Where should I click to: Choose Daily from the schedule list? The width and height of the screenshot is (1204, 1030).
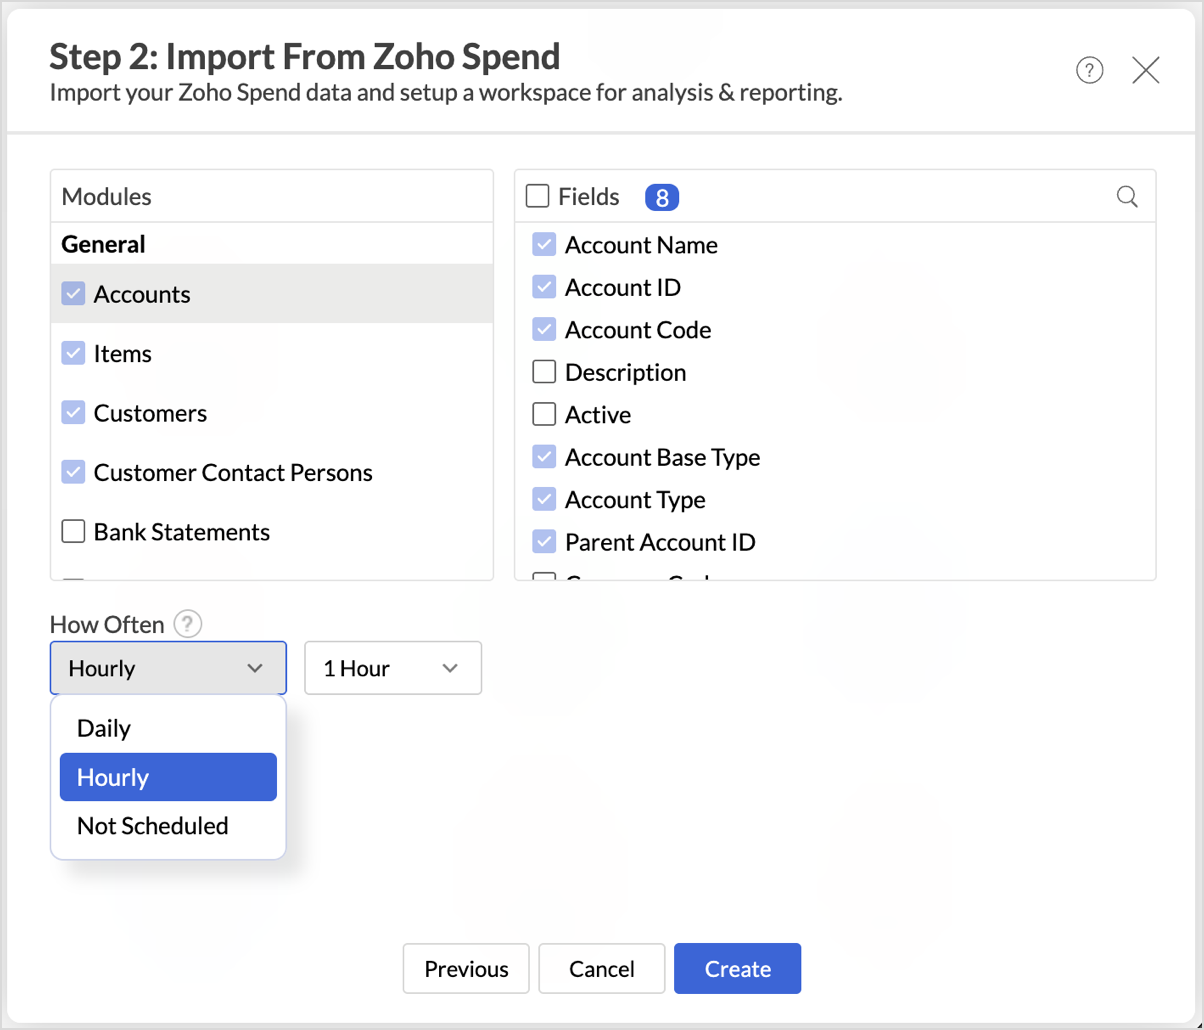[104, 728]
